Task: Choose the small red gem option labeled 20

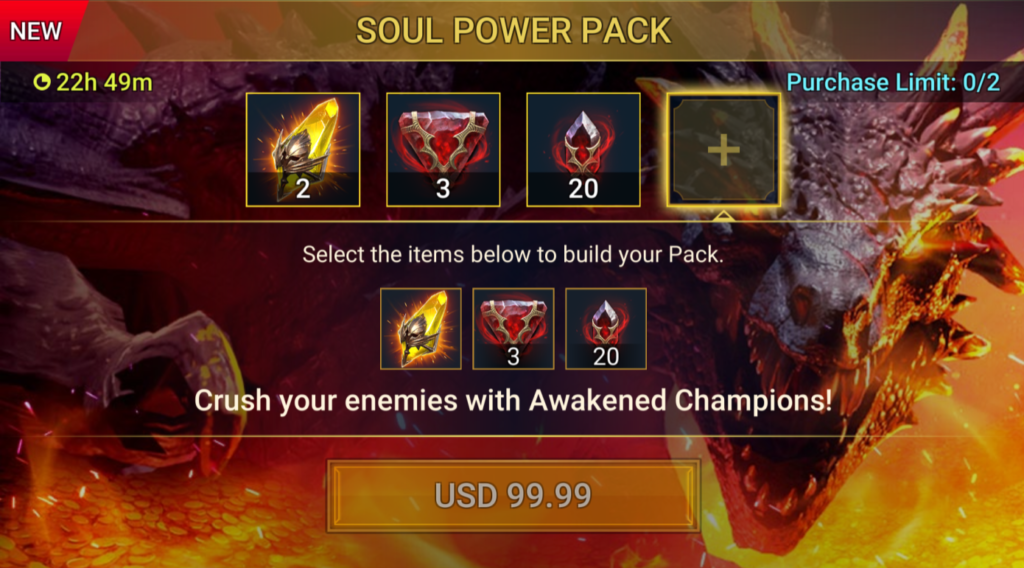Action: pos(606,329)
